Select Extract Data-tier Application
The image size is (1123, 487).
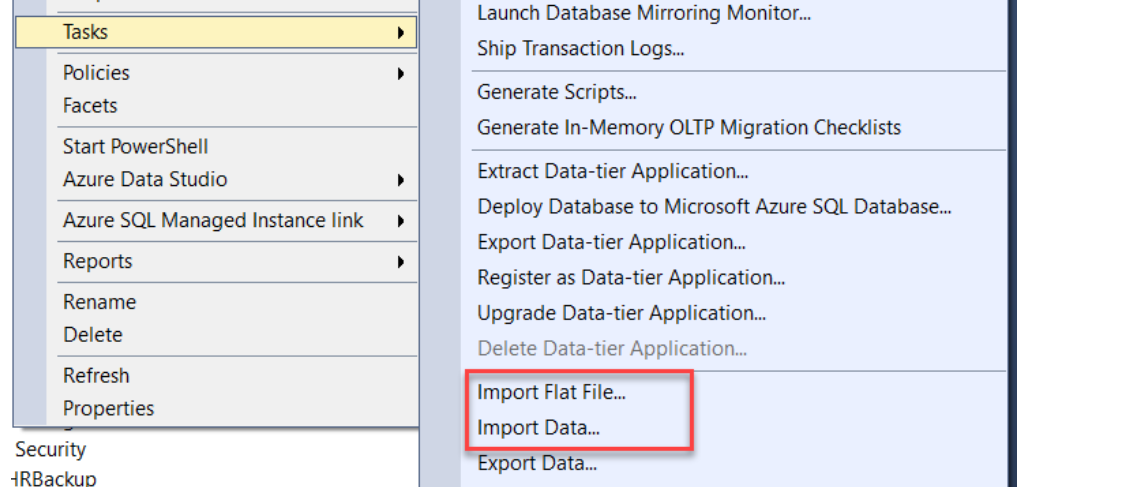point(613,172)
